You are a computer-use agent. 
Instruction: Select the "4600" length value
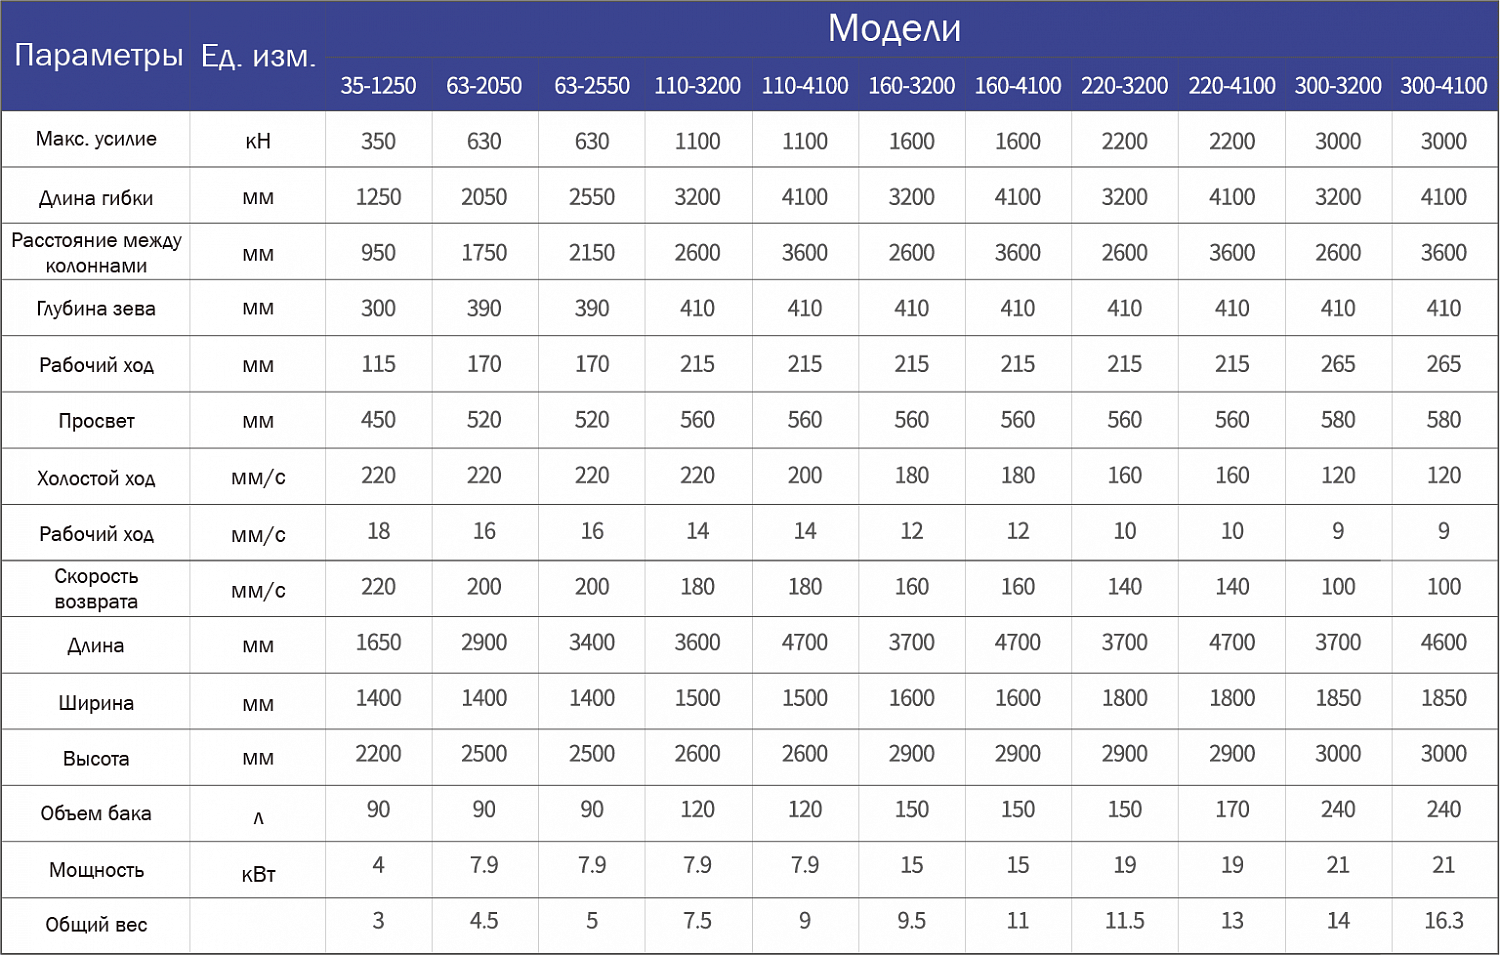point(1444,643)
